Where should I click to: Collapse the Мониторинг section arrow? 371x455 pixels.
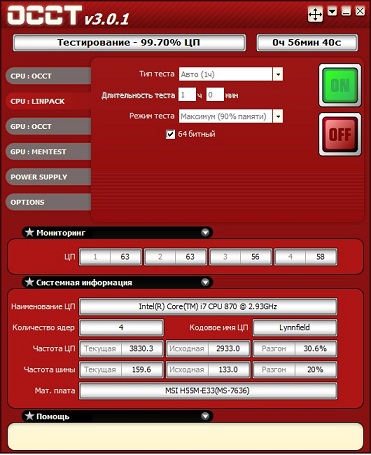[205, 232]
